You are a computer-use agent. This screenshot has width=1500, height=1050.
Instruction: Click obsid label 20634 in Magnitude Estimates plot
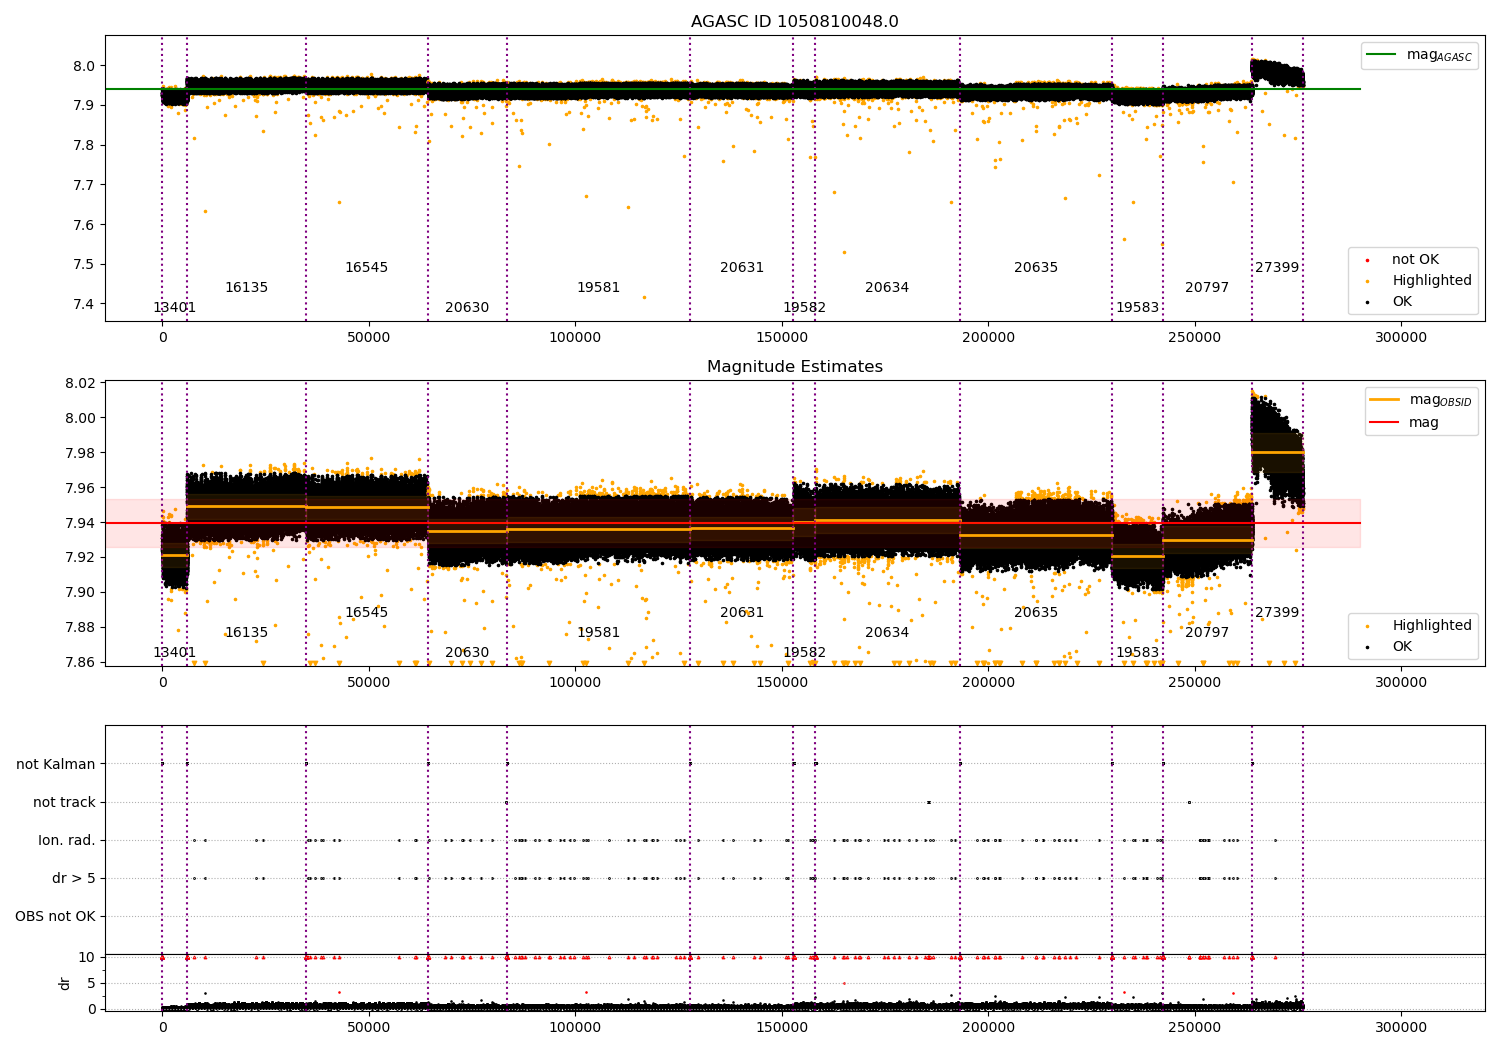[887, 633]
